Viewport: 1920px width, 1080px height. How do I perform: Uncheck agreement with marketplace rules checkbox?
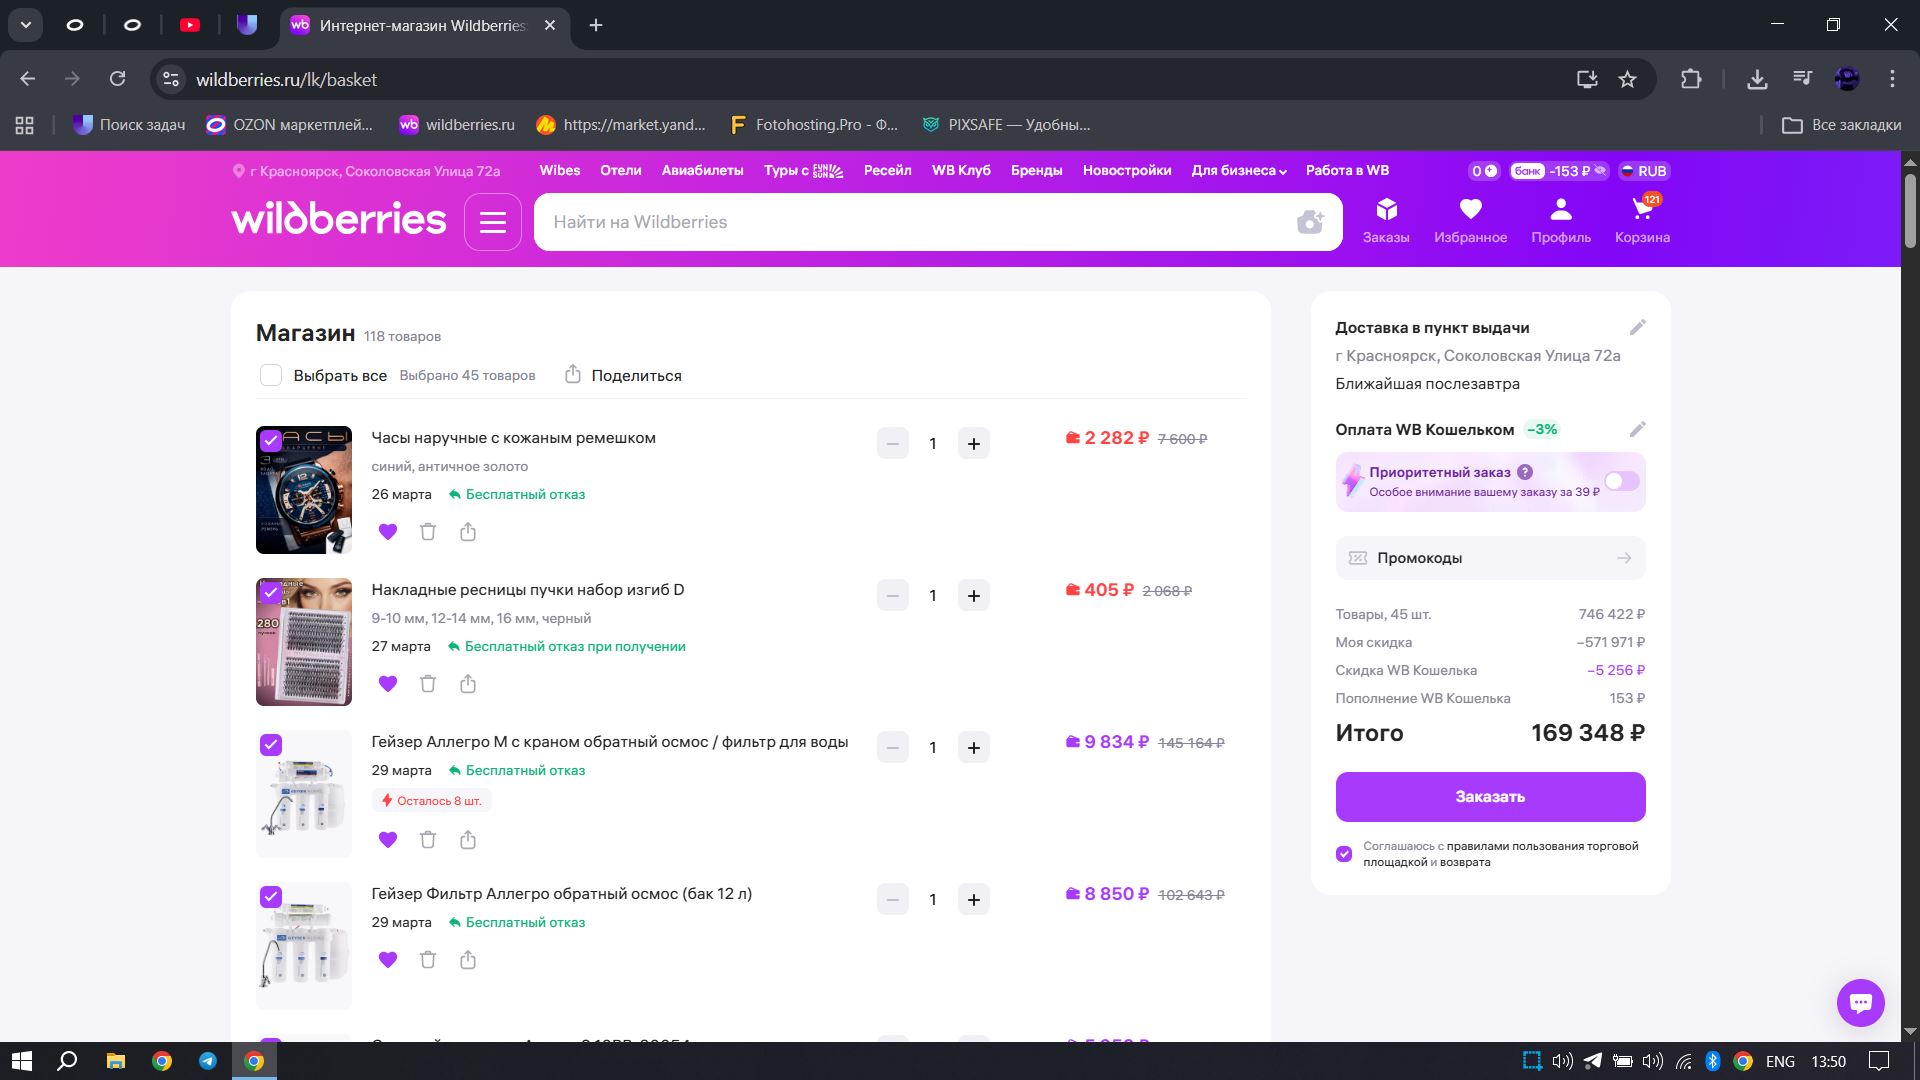1344,854
